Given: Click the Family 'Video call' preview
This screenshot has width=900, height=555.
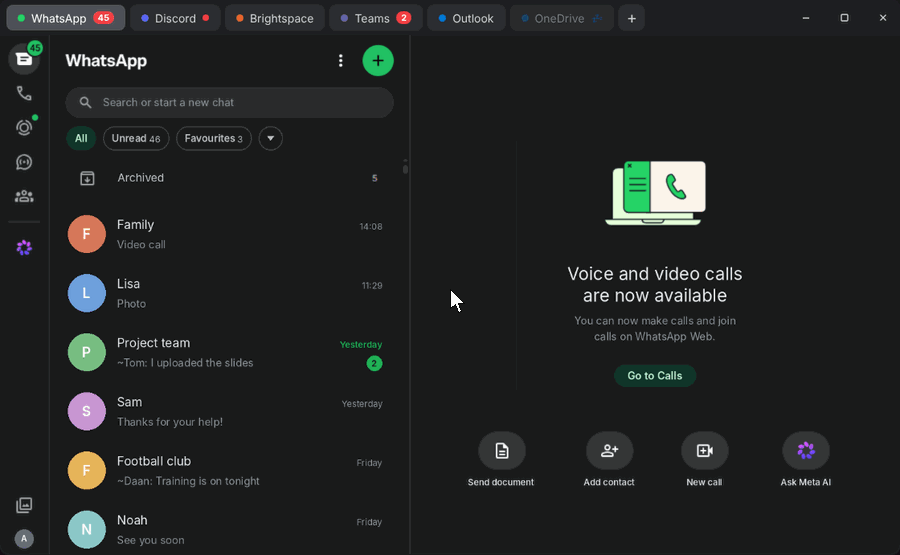Looking at the screenshot, I should [141, 244].
